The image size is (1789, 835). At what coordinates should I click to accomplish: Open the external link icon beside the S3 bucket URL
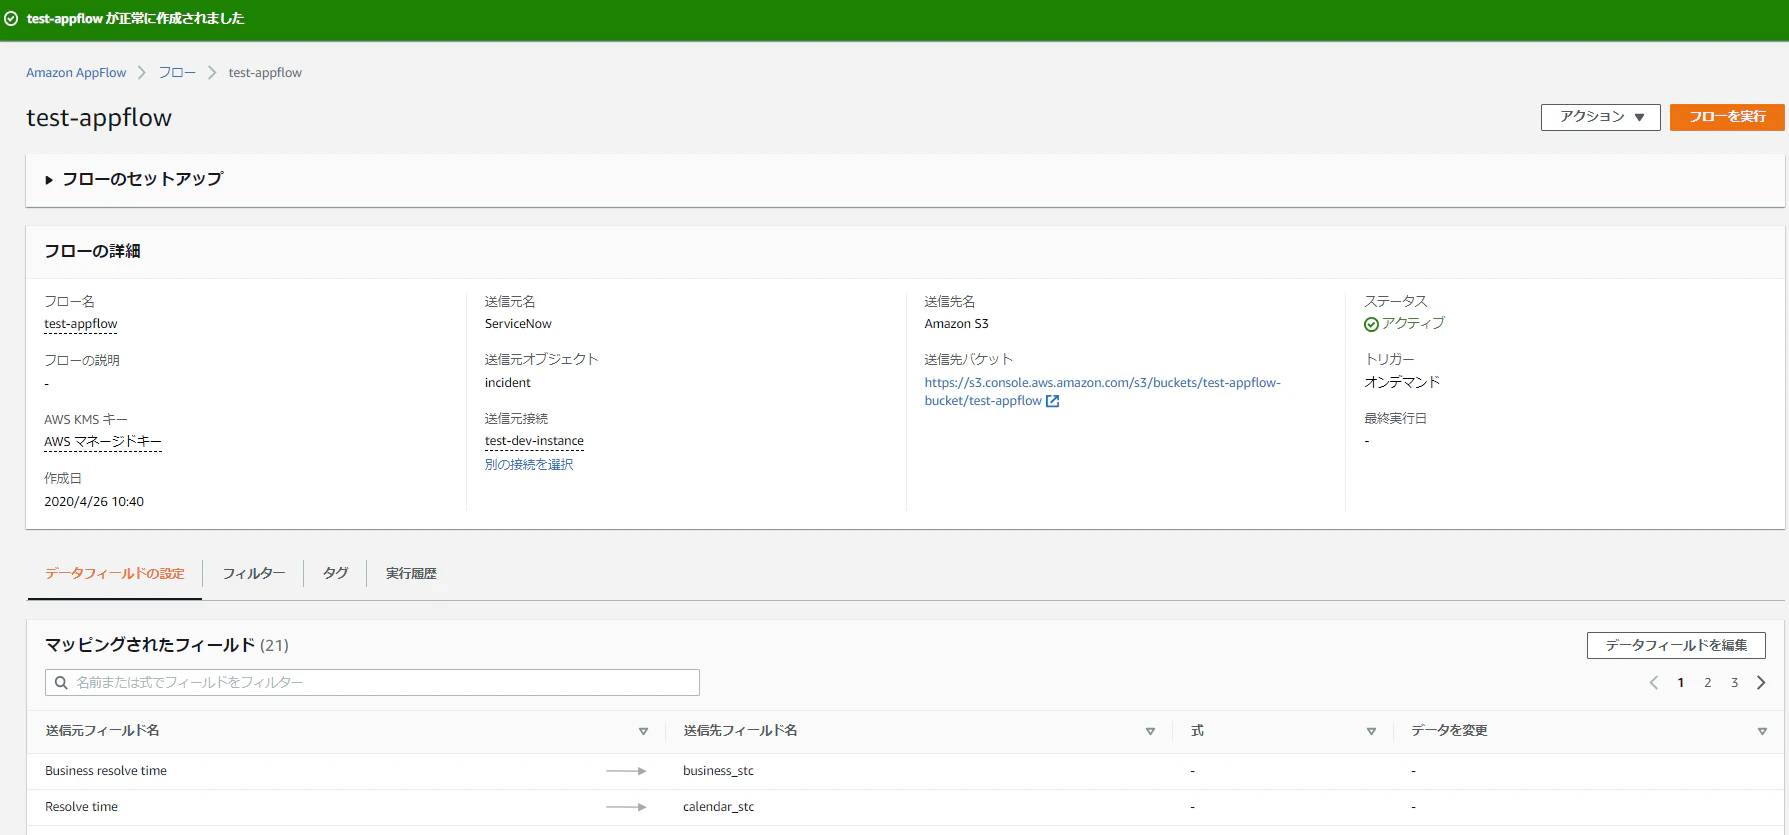pos(1052,401)
